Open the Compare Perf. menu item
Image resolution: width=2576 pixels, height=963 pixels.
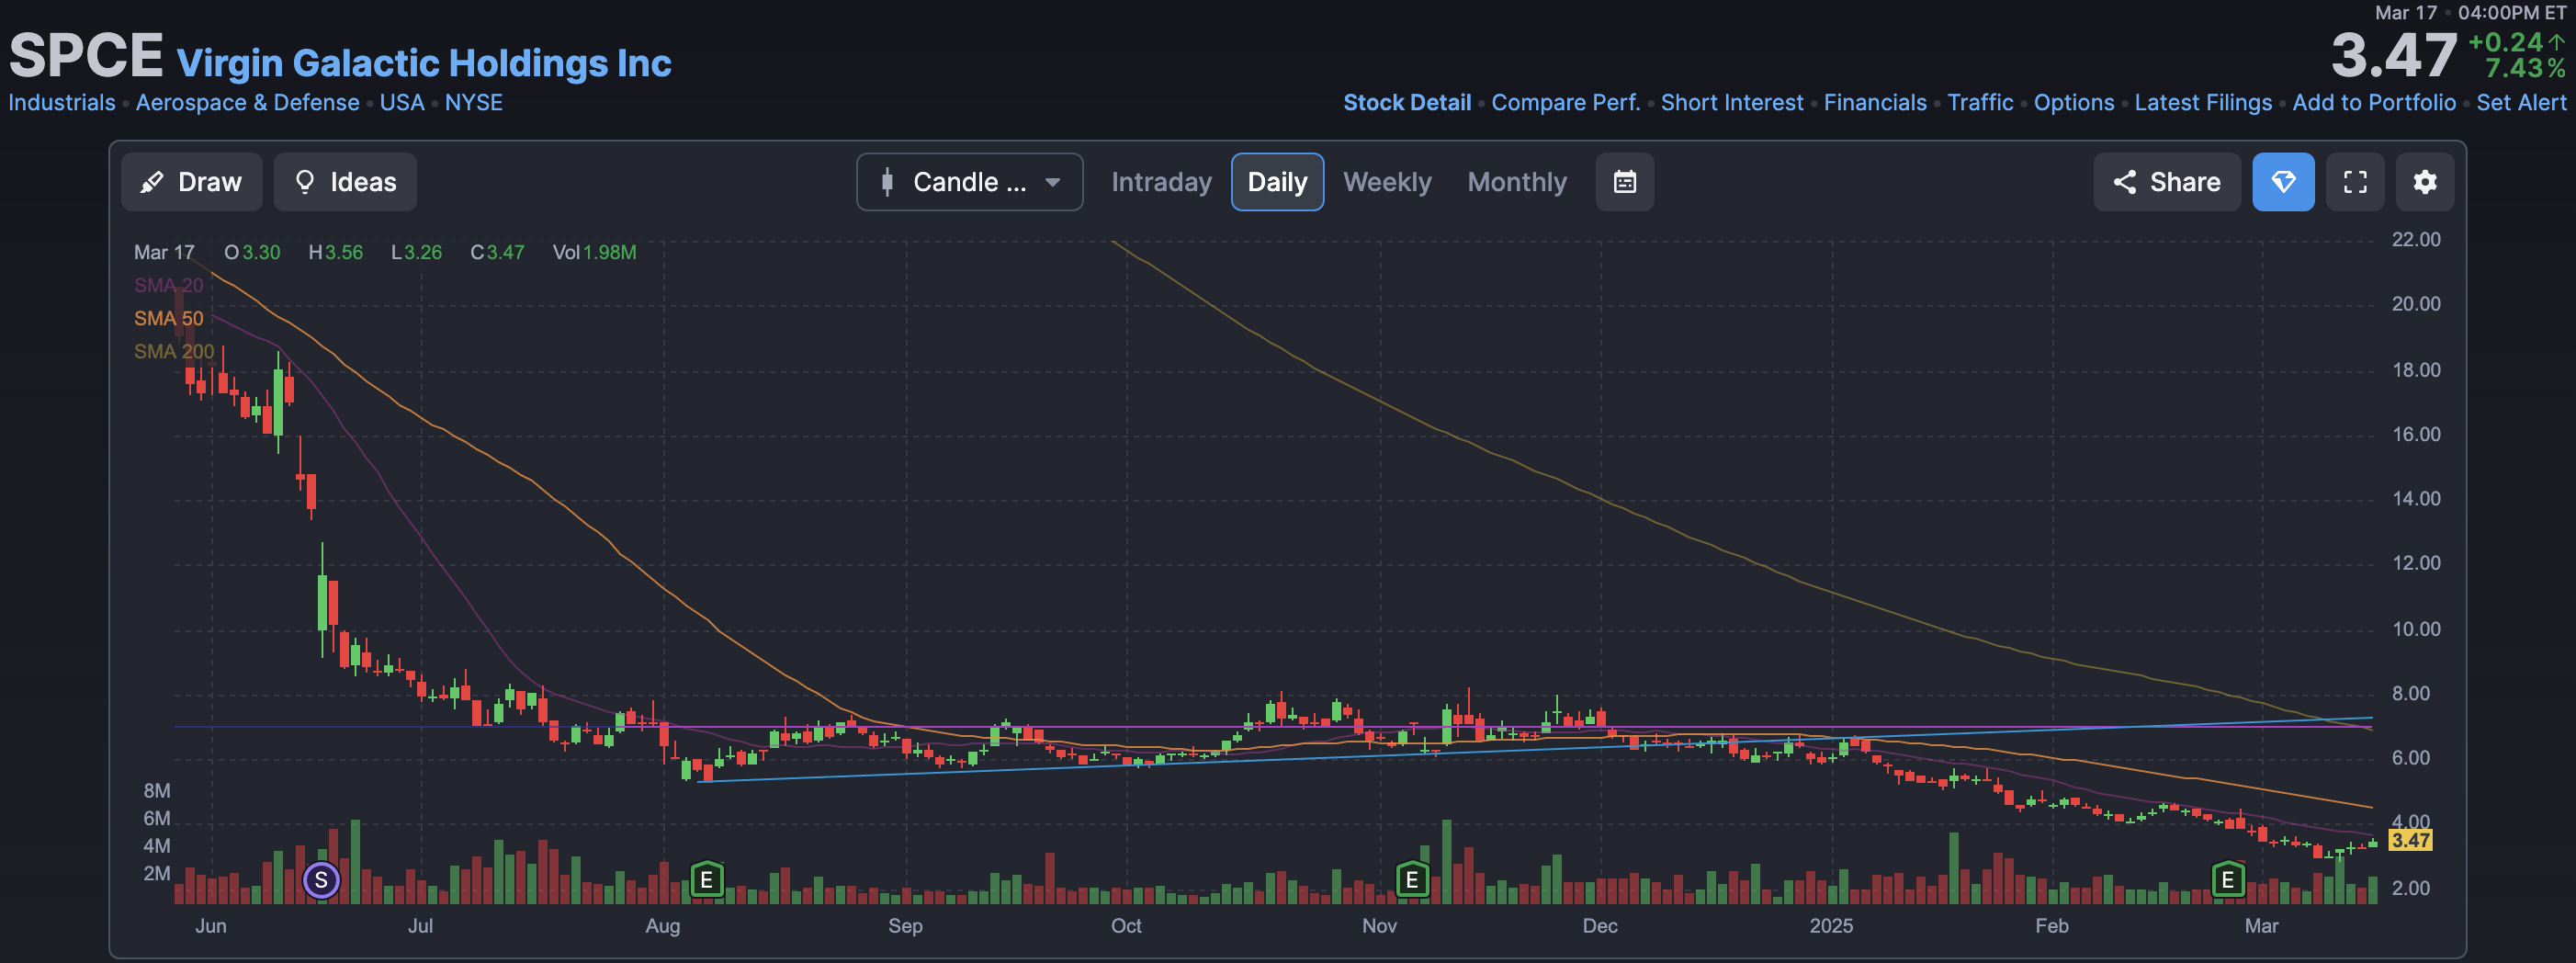coord(1565,102)
